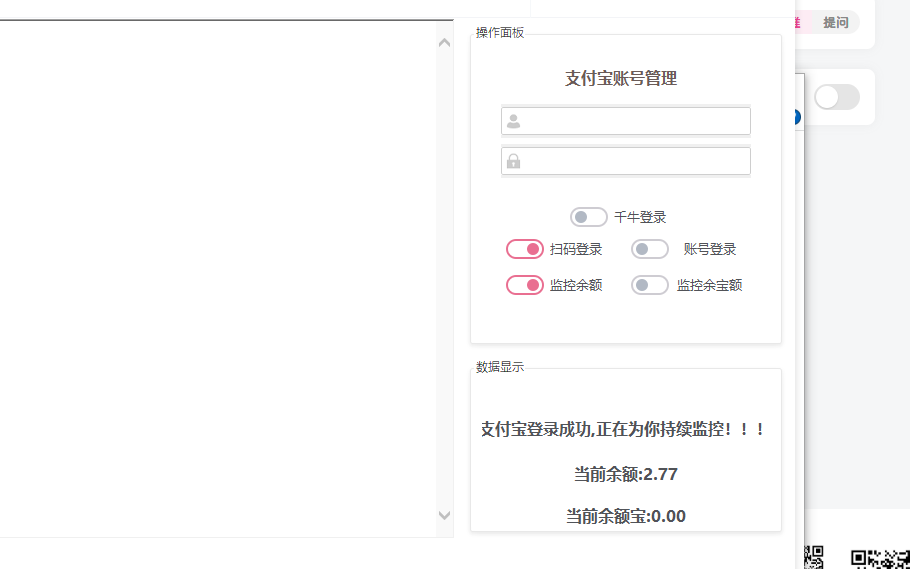Screen dimensions: 910x569
Task: Click the 监控余宝额 label
Action: pyautogui.click(x=710, y=285)
